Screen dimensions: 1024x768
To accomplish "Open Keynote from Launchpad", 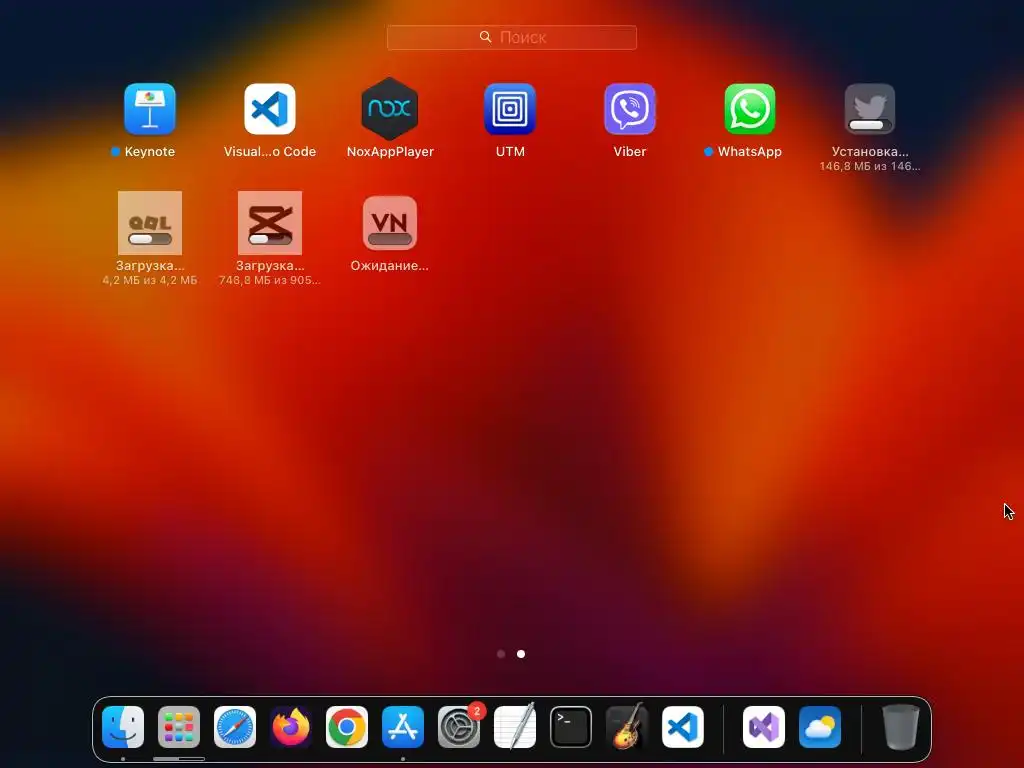I will tap(150, 108).
